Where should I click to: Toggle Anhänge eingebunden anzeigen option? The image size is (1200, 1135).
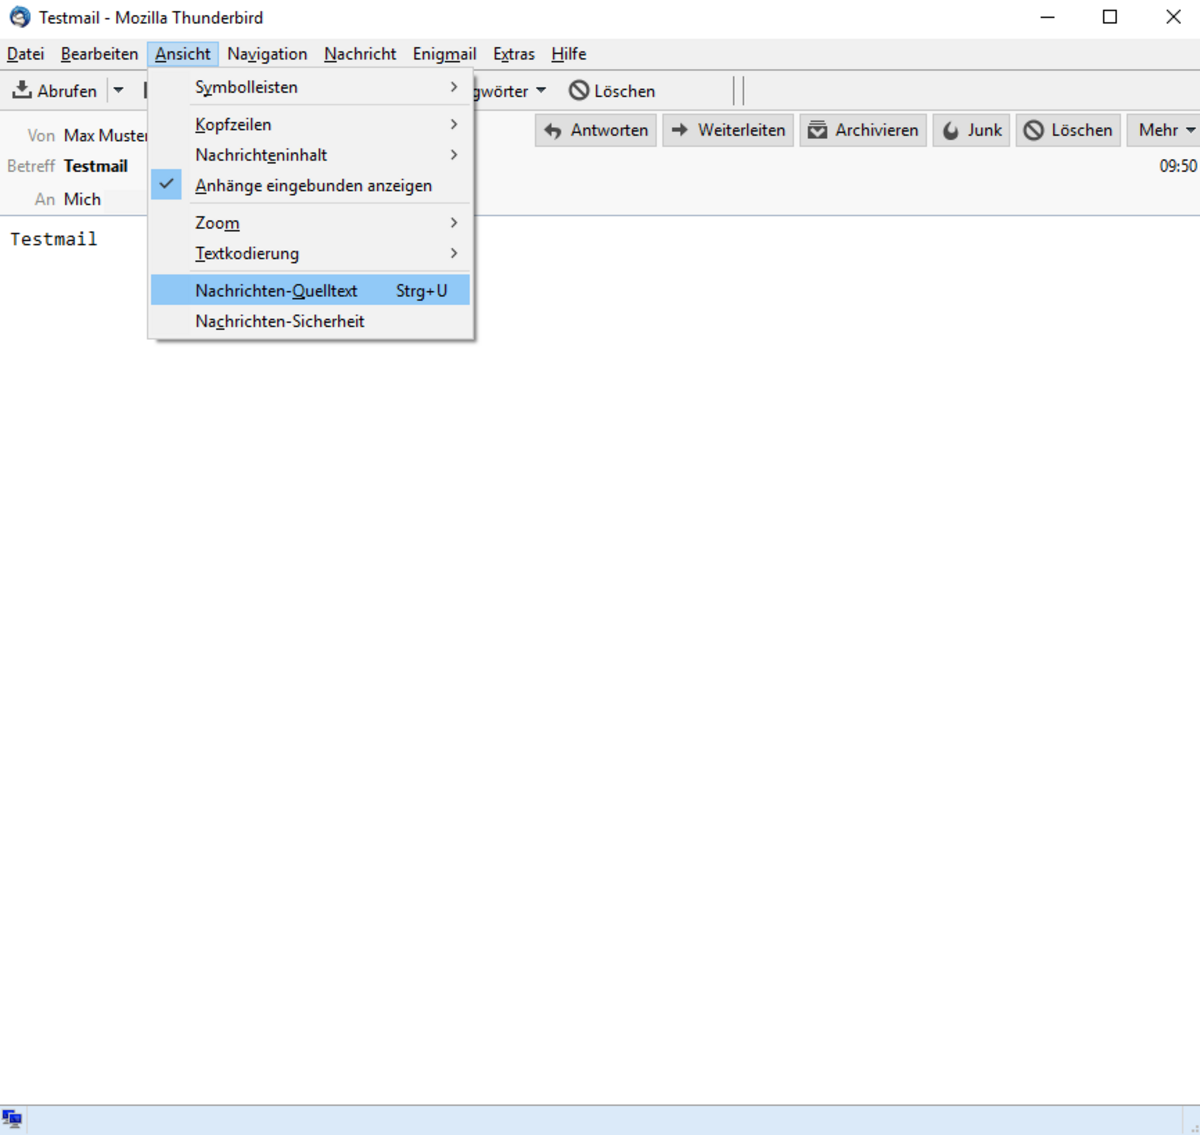[x=312, y=186]
